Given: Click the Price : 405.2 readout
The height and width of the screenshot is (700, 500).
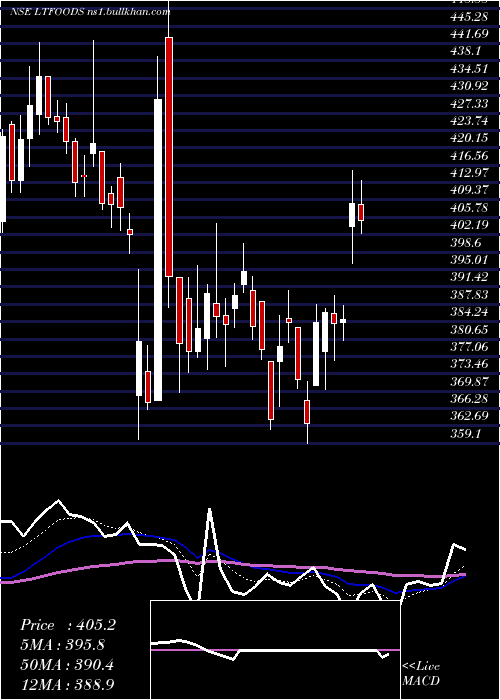Looking at the screenshot, I should 68,625.
